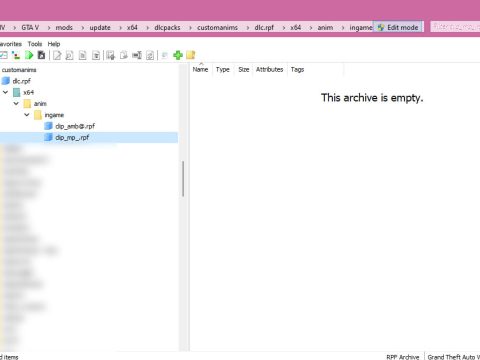This screenshot has height=360, width=480.
Task: Click the replace-file toolbar icon
Action: (x=150, y=55)
